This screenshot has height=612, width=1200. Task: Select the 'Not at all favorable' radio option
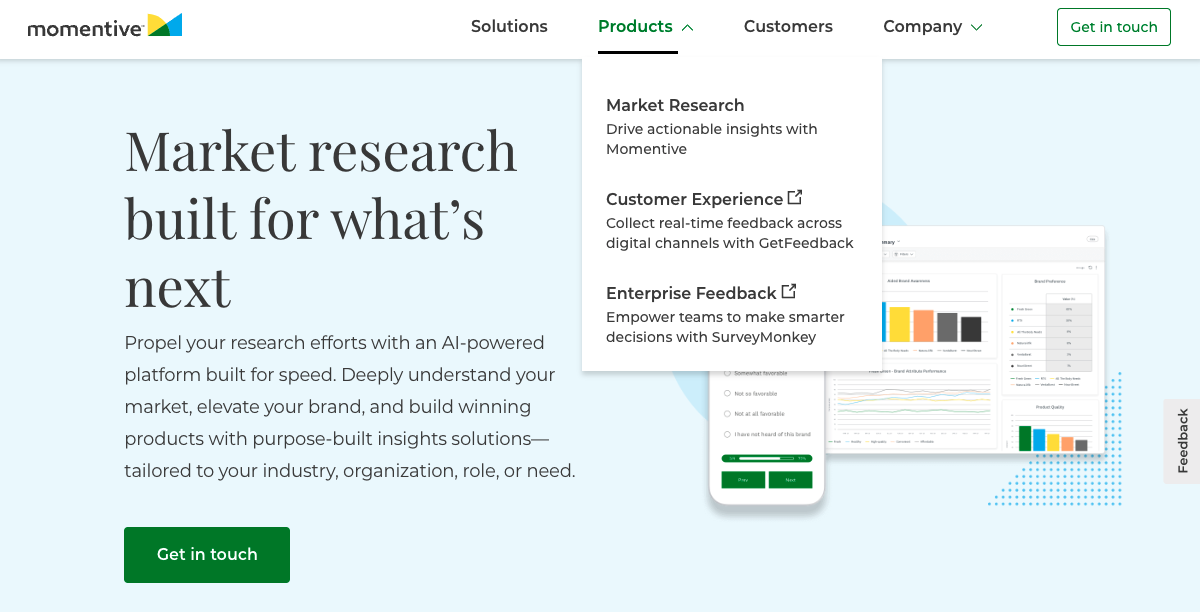coord(727,414)
